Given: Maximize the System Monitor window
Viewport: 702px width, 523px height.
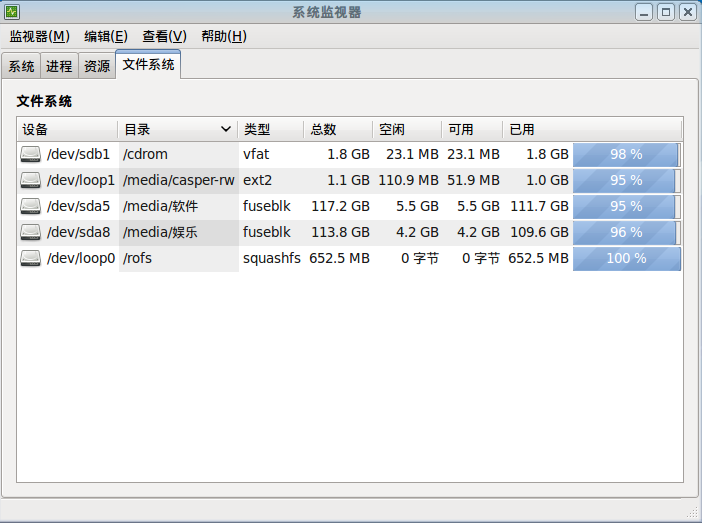Looking at the screenshot, I should 666,12.
